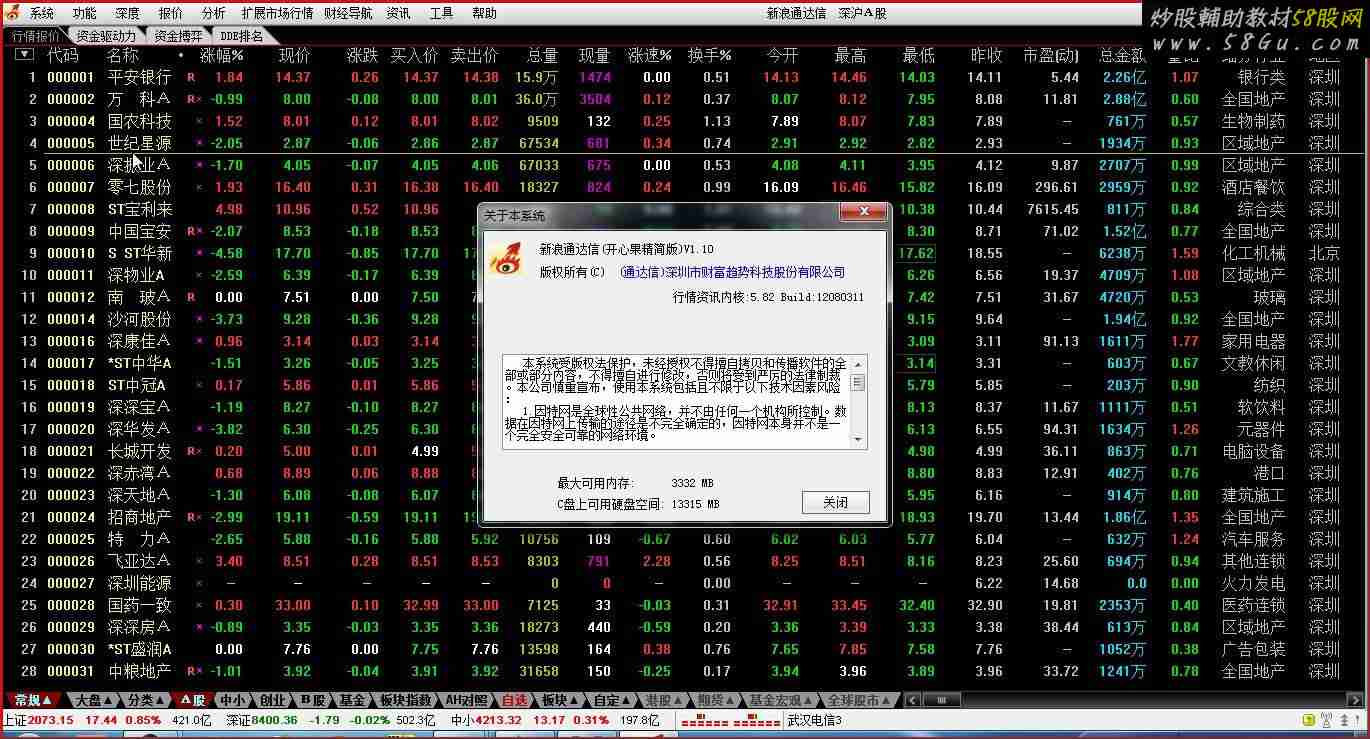Screen dimensions: 1370x739
Task: Expand the 全球股市 bottom tab menu
Action: click(x=858, y=700)
